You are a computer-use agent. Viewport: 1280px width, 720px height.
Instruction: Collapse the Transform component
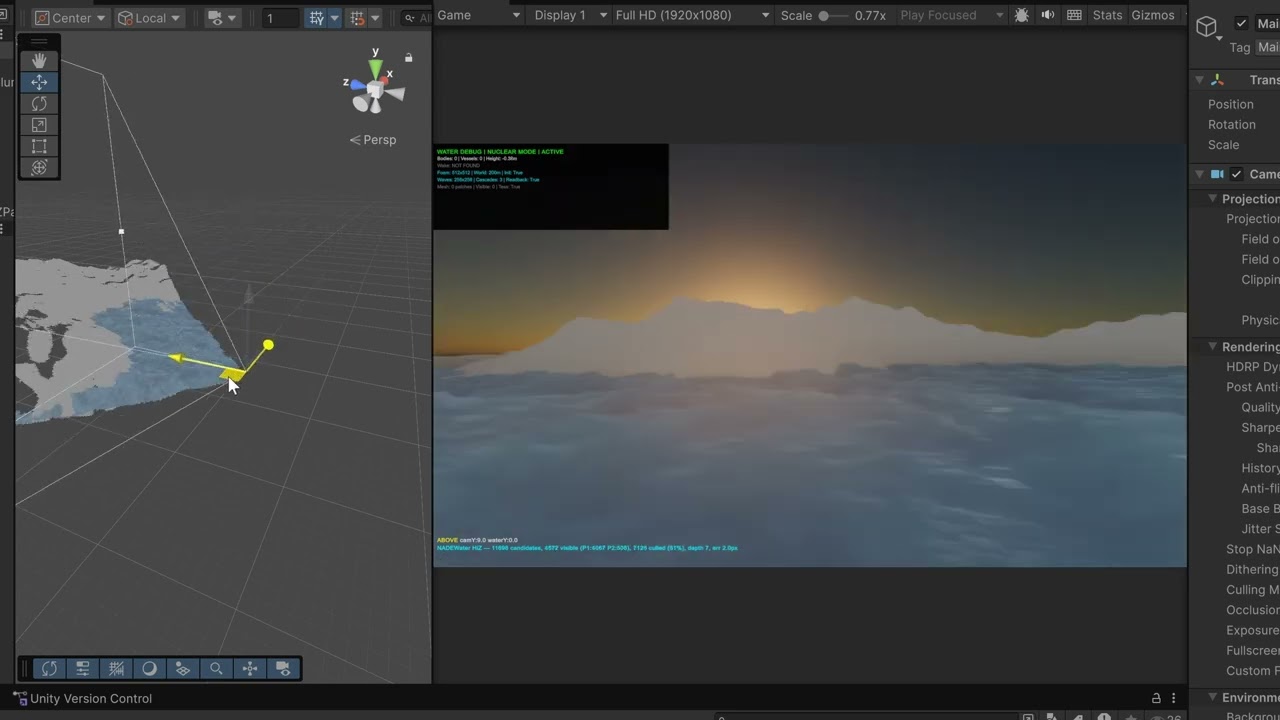pyautogui.click(x=1198, y=80)
